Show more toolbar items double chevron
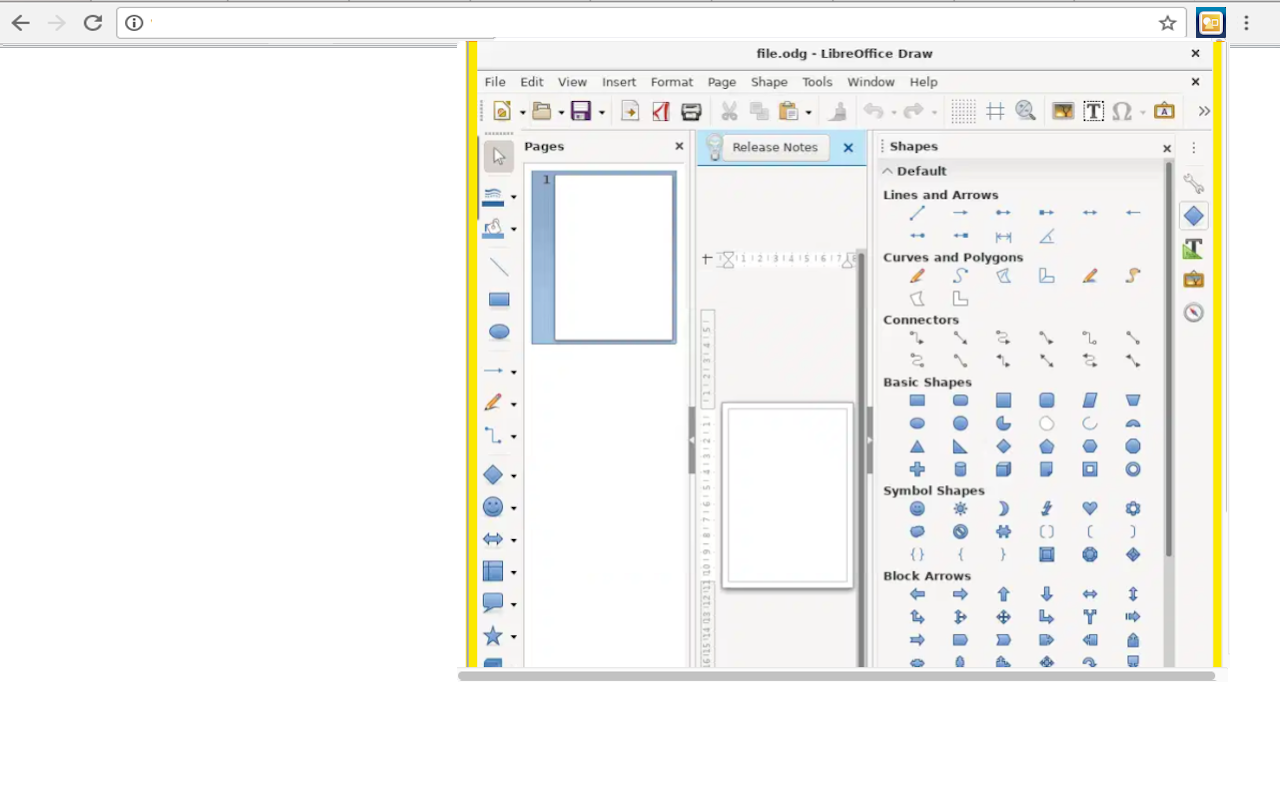 [1204, 111]
